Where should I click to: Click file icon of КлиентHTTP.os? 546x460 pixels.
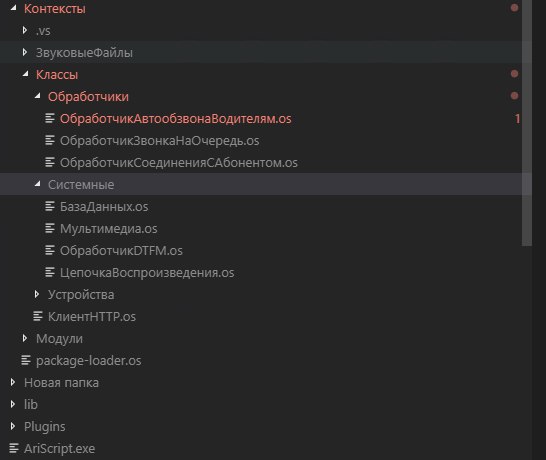pyautogui.click(x=38, y=316)
